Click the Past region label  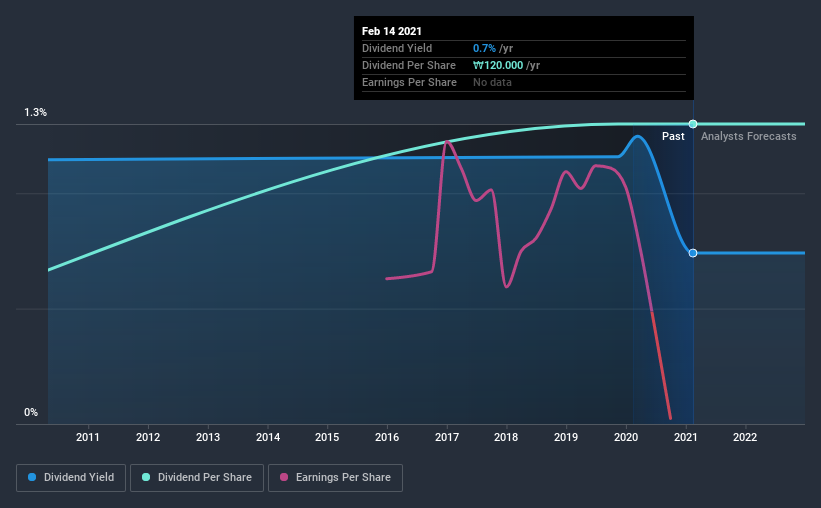(x=673, y=136)
